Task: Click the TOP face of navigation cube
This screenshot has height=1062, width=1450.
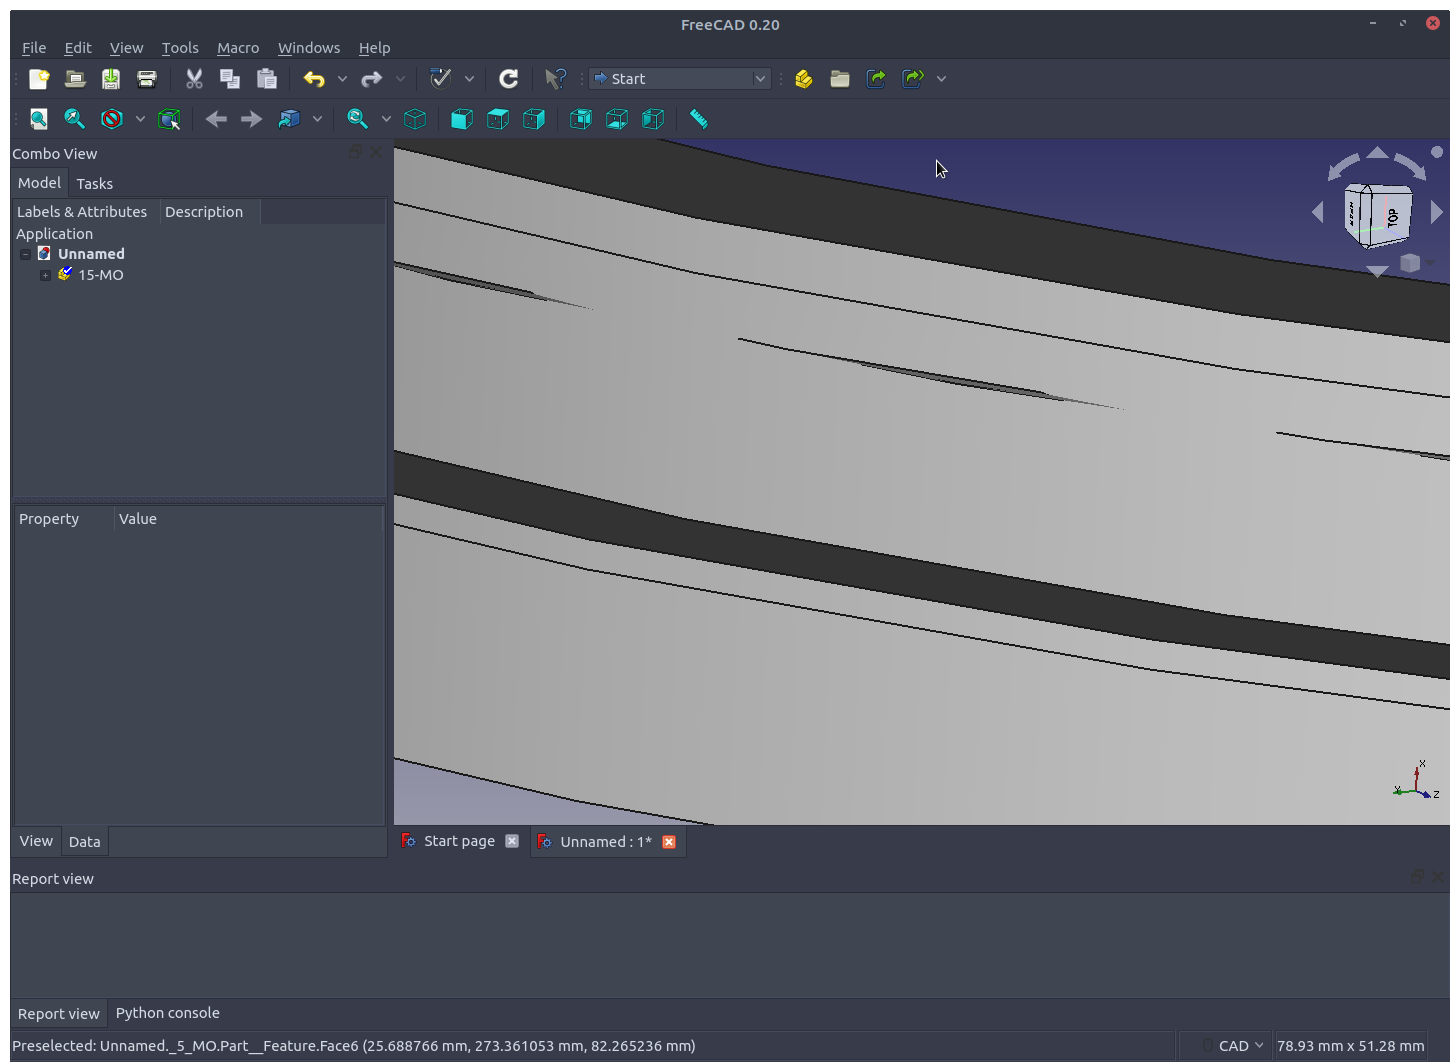Action: pos(1391,216)
